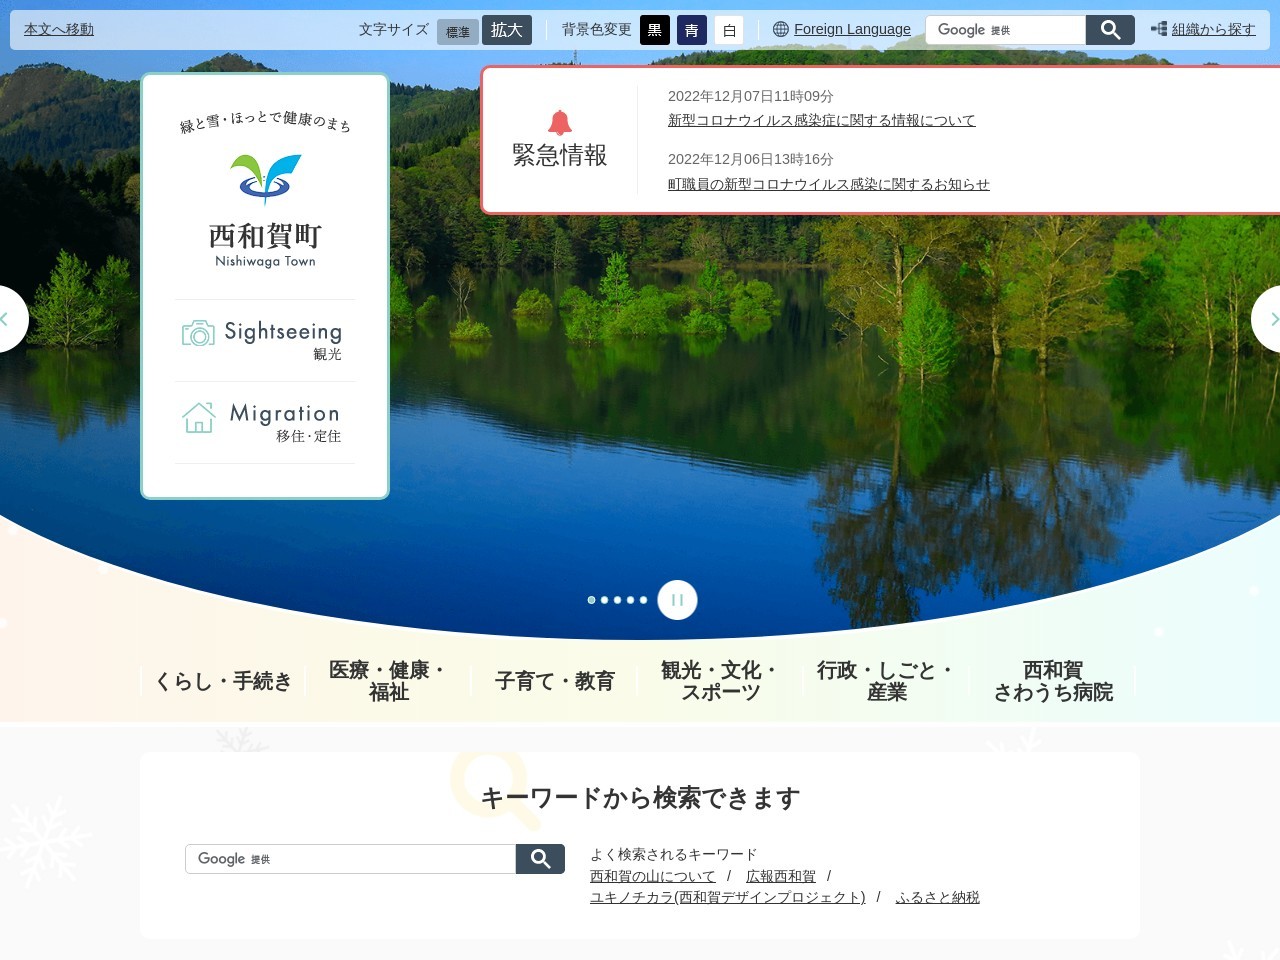The width and height of the screenshot is (1280, 960).
Task: Click date text 2022年12月07日11時09分
Action: (x=750, y=96)
